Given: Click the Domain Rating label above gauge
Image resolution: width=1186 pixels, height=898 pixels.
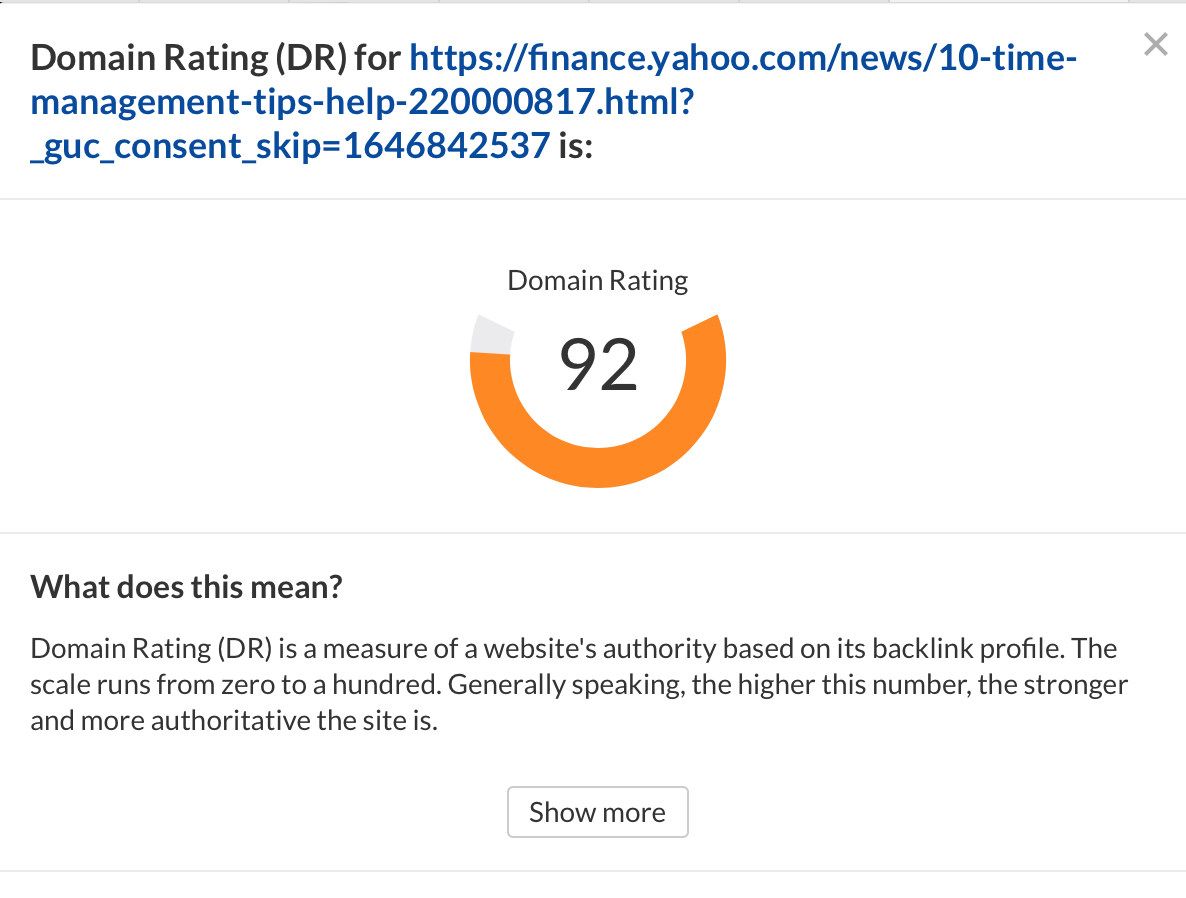Looking at the screenshot, I should pyautogui.click(x=598, y=281).
